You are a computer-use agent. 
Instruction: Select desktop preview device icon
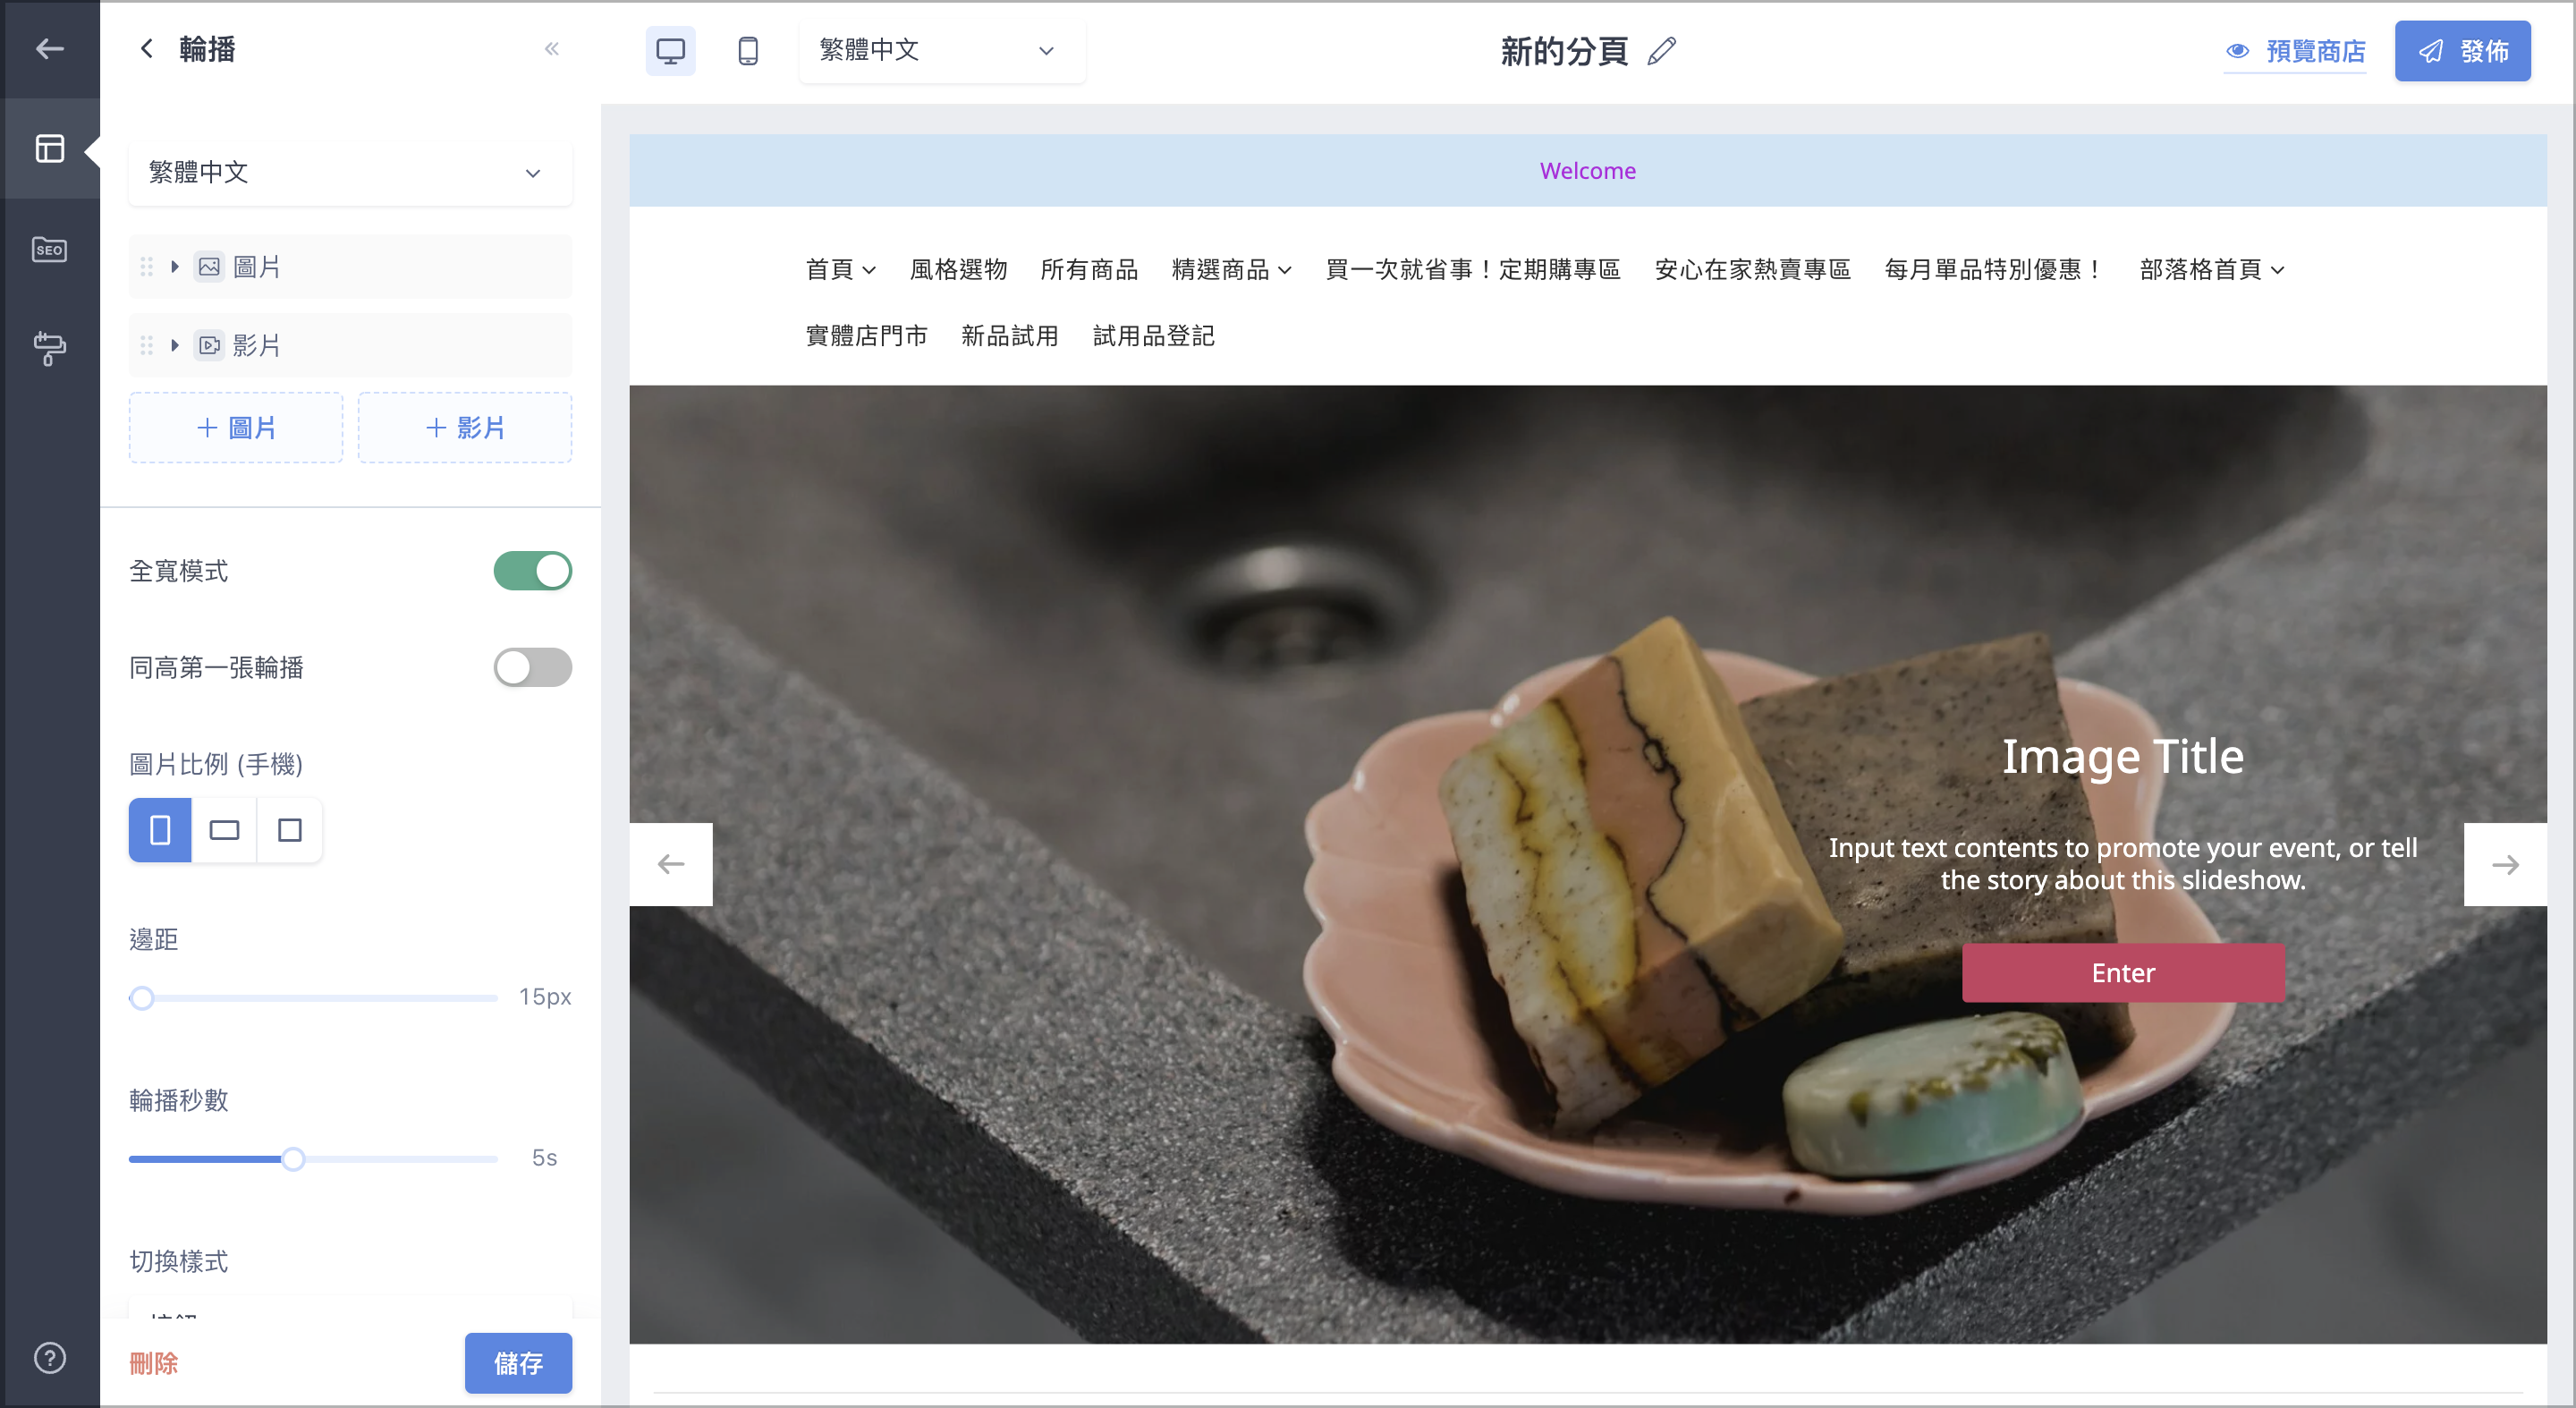[670, 51]
